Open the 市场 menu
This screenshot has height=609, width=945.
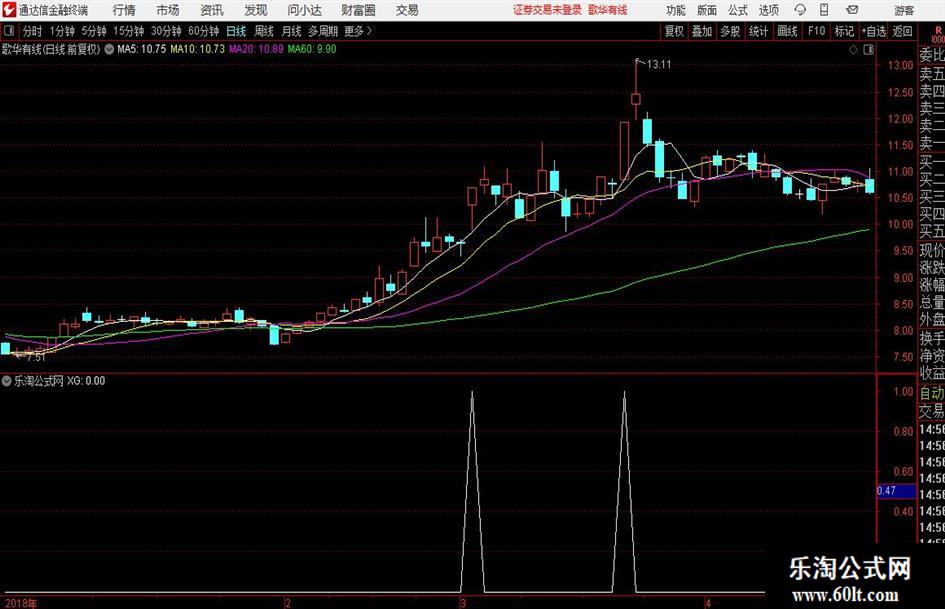pos(168,10)
